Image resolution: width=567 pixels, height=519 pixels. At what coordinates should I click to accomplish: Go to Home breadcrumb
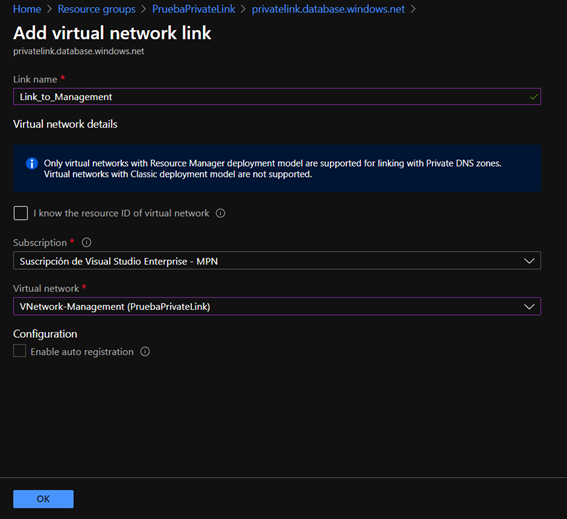tap(27, 9)
